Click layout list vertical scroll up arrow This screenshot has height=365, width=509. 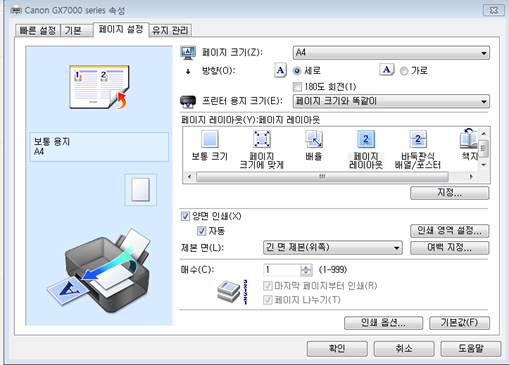tap(484, 134)
